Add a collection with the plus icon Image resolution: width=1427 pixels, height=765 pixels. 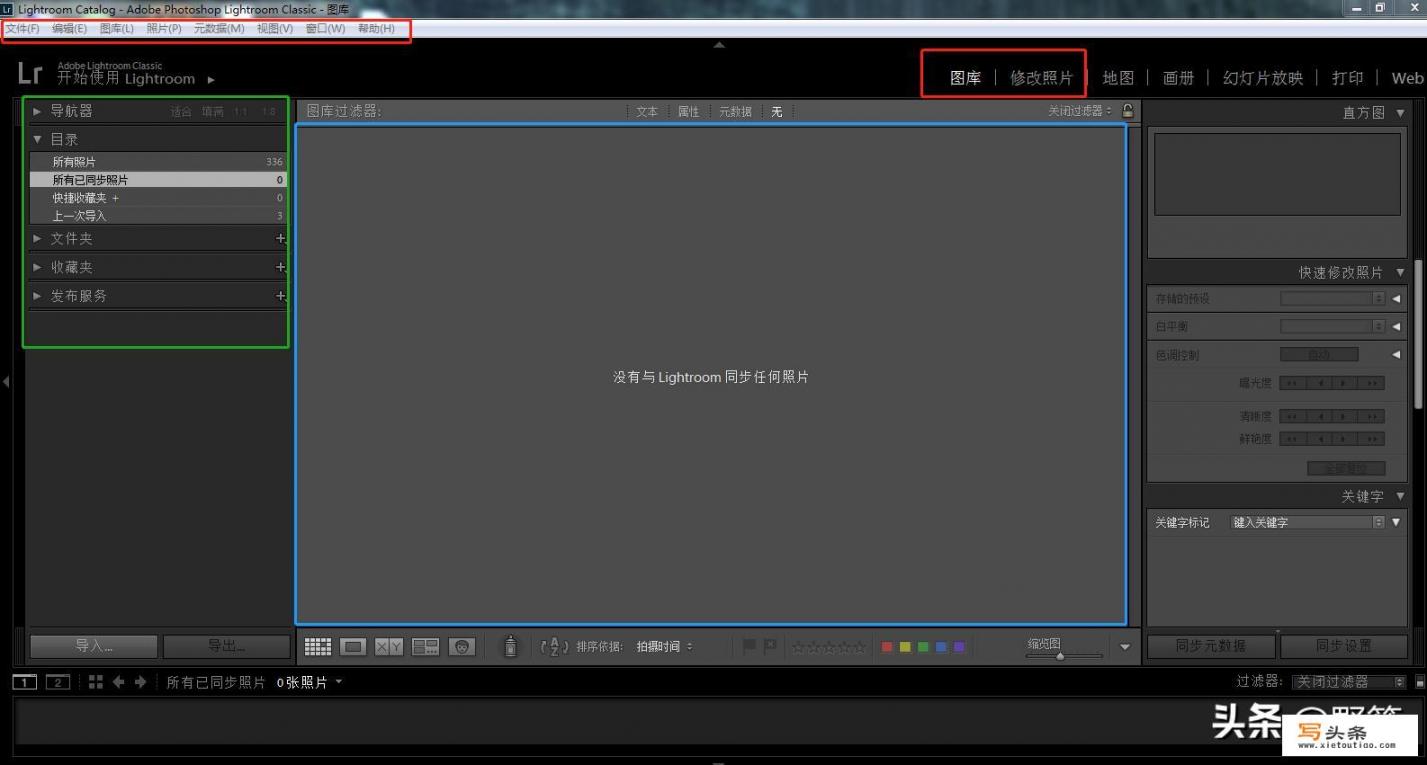(280, 268)
